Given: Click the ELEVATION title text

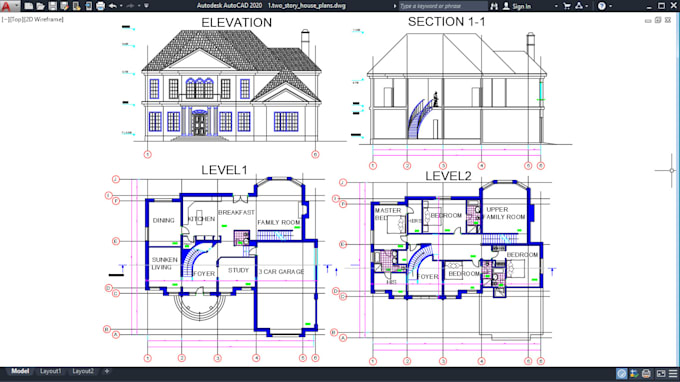Looking at the screenshot, I should 236,23.
